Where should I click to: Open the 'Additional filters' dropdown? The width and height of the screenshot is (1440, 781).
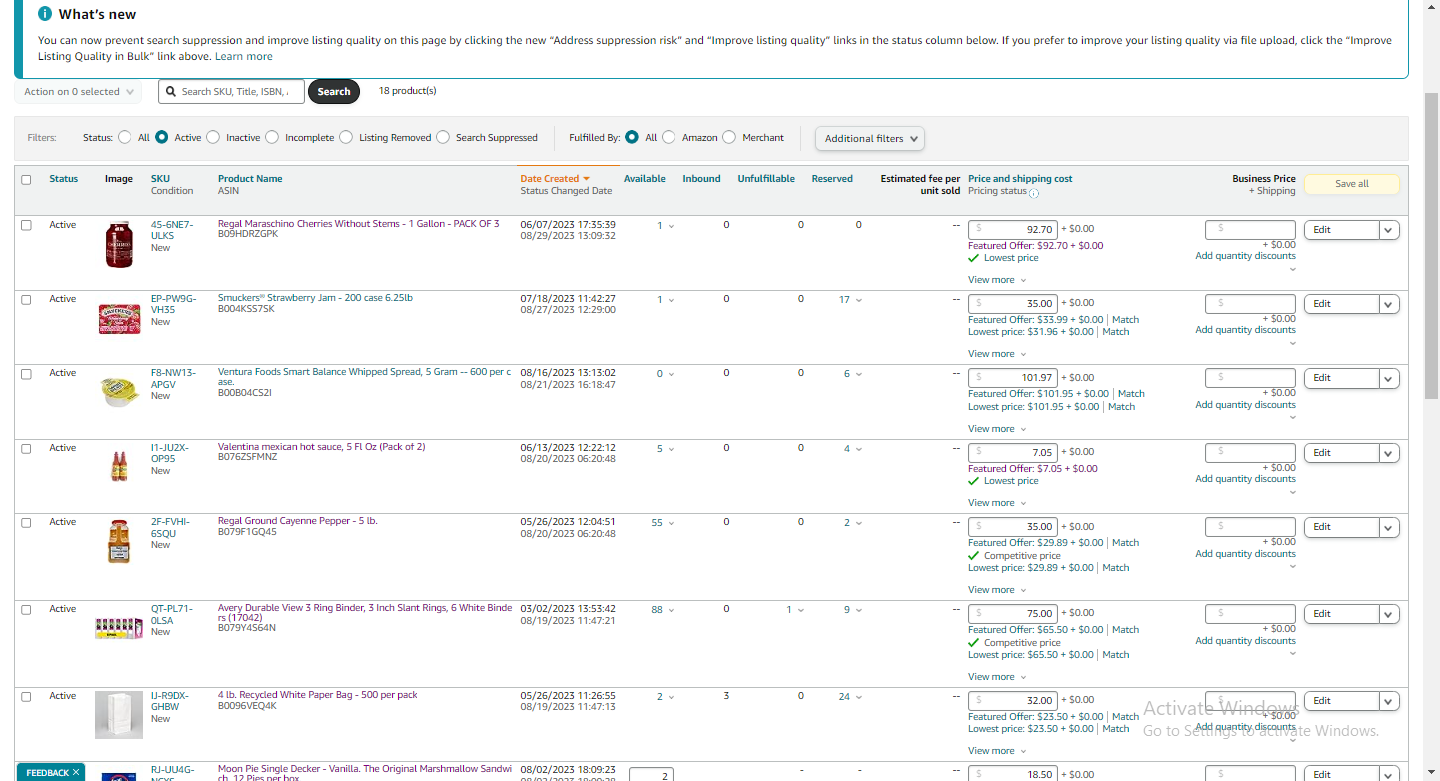(870, 139)
